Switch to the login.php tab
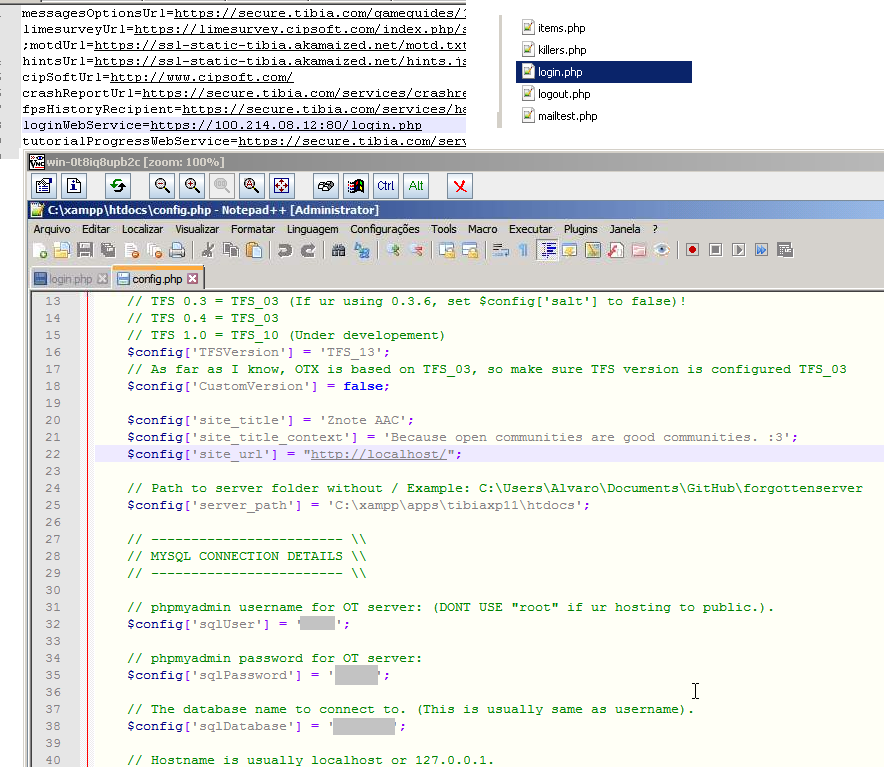 pos(70,279)
